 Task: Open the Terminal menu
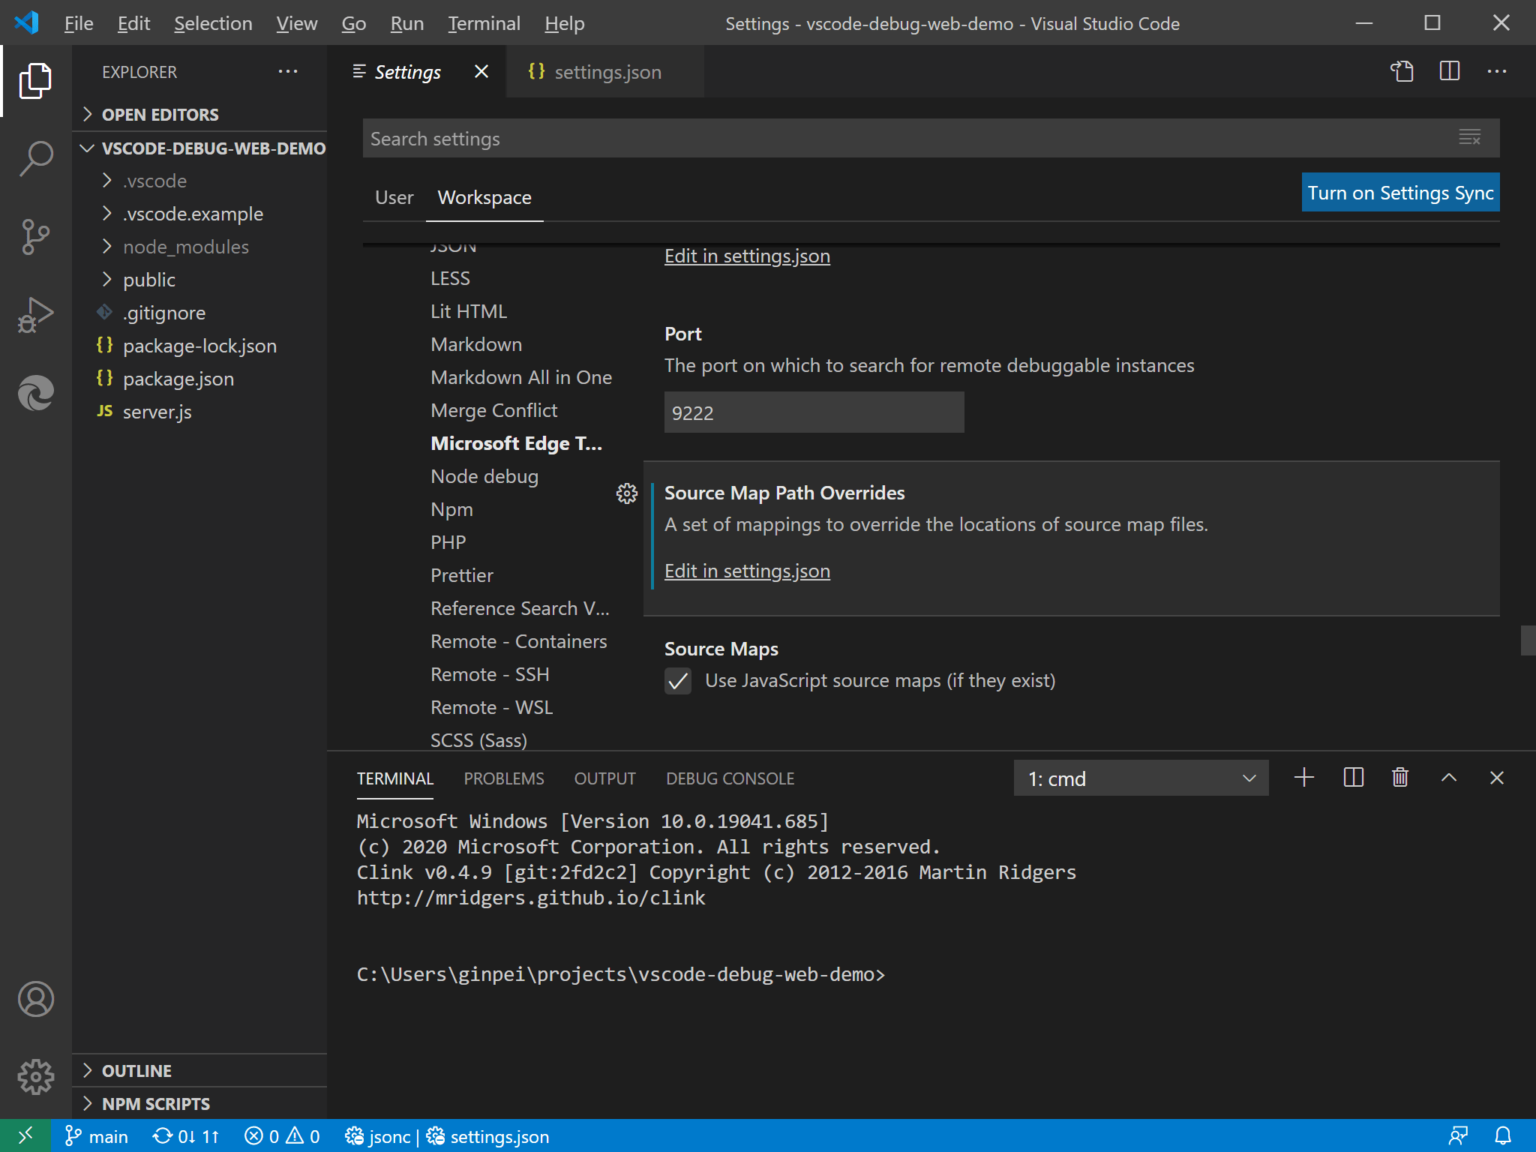point(483,23)
